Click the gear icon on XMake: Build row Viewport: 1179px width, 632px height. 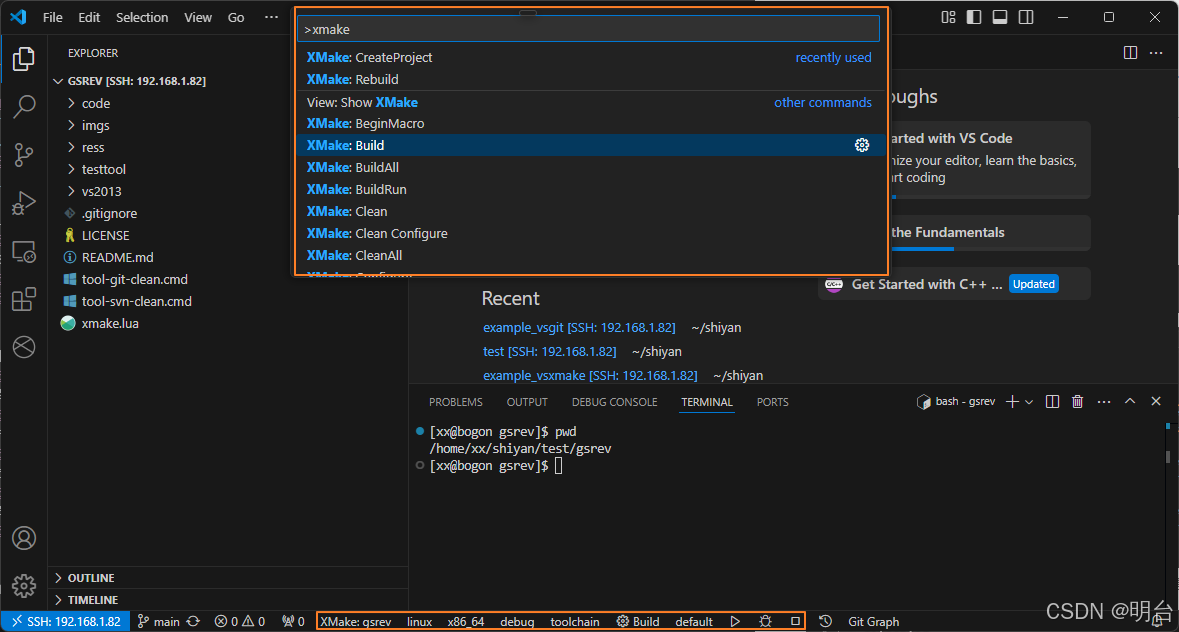(862, 145)
